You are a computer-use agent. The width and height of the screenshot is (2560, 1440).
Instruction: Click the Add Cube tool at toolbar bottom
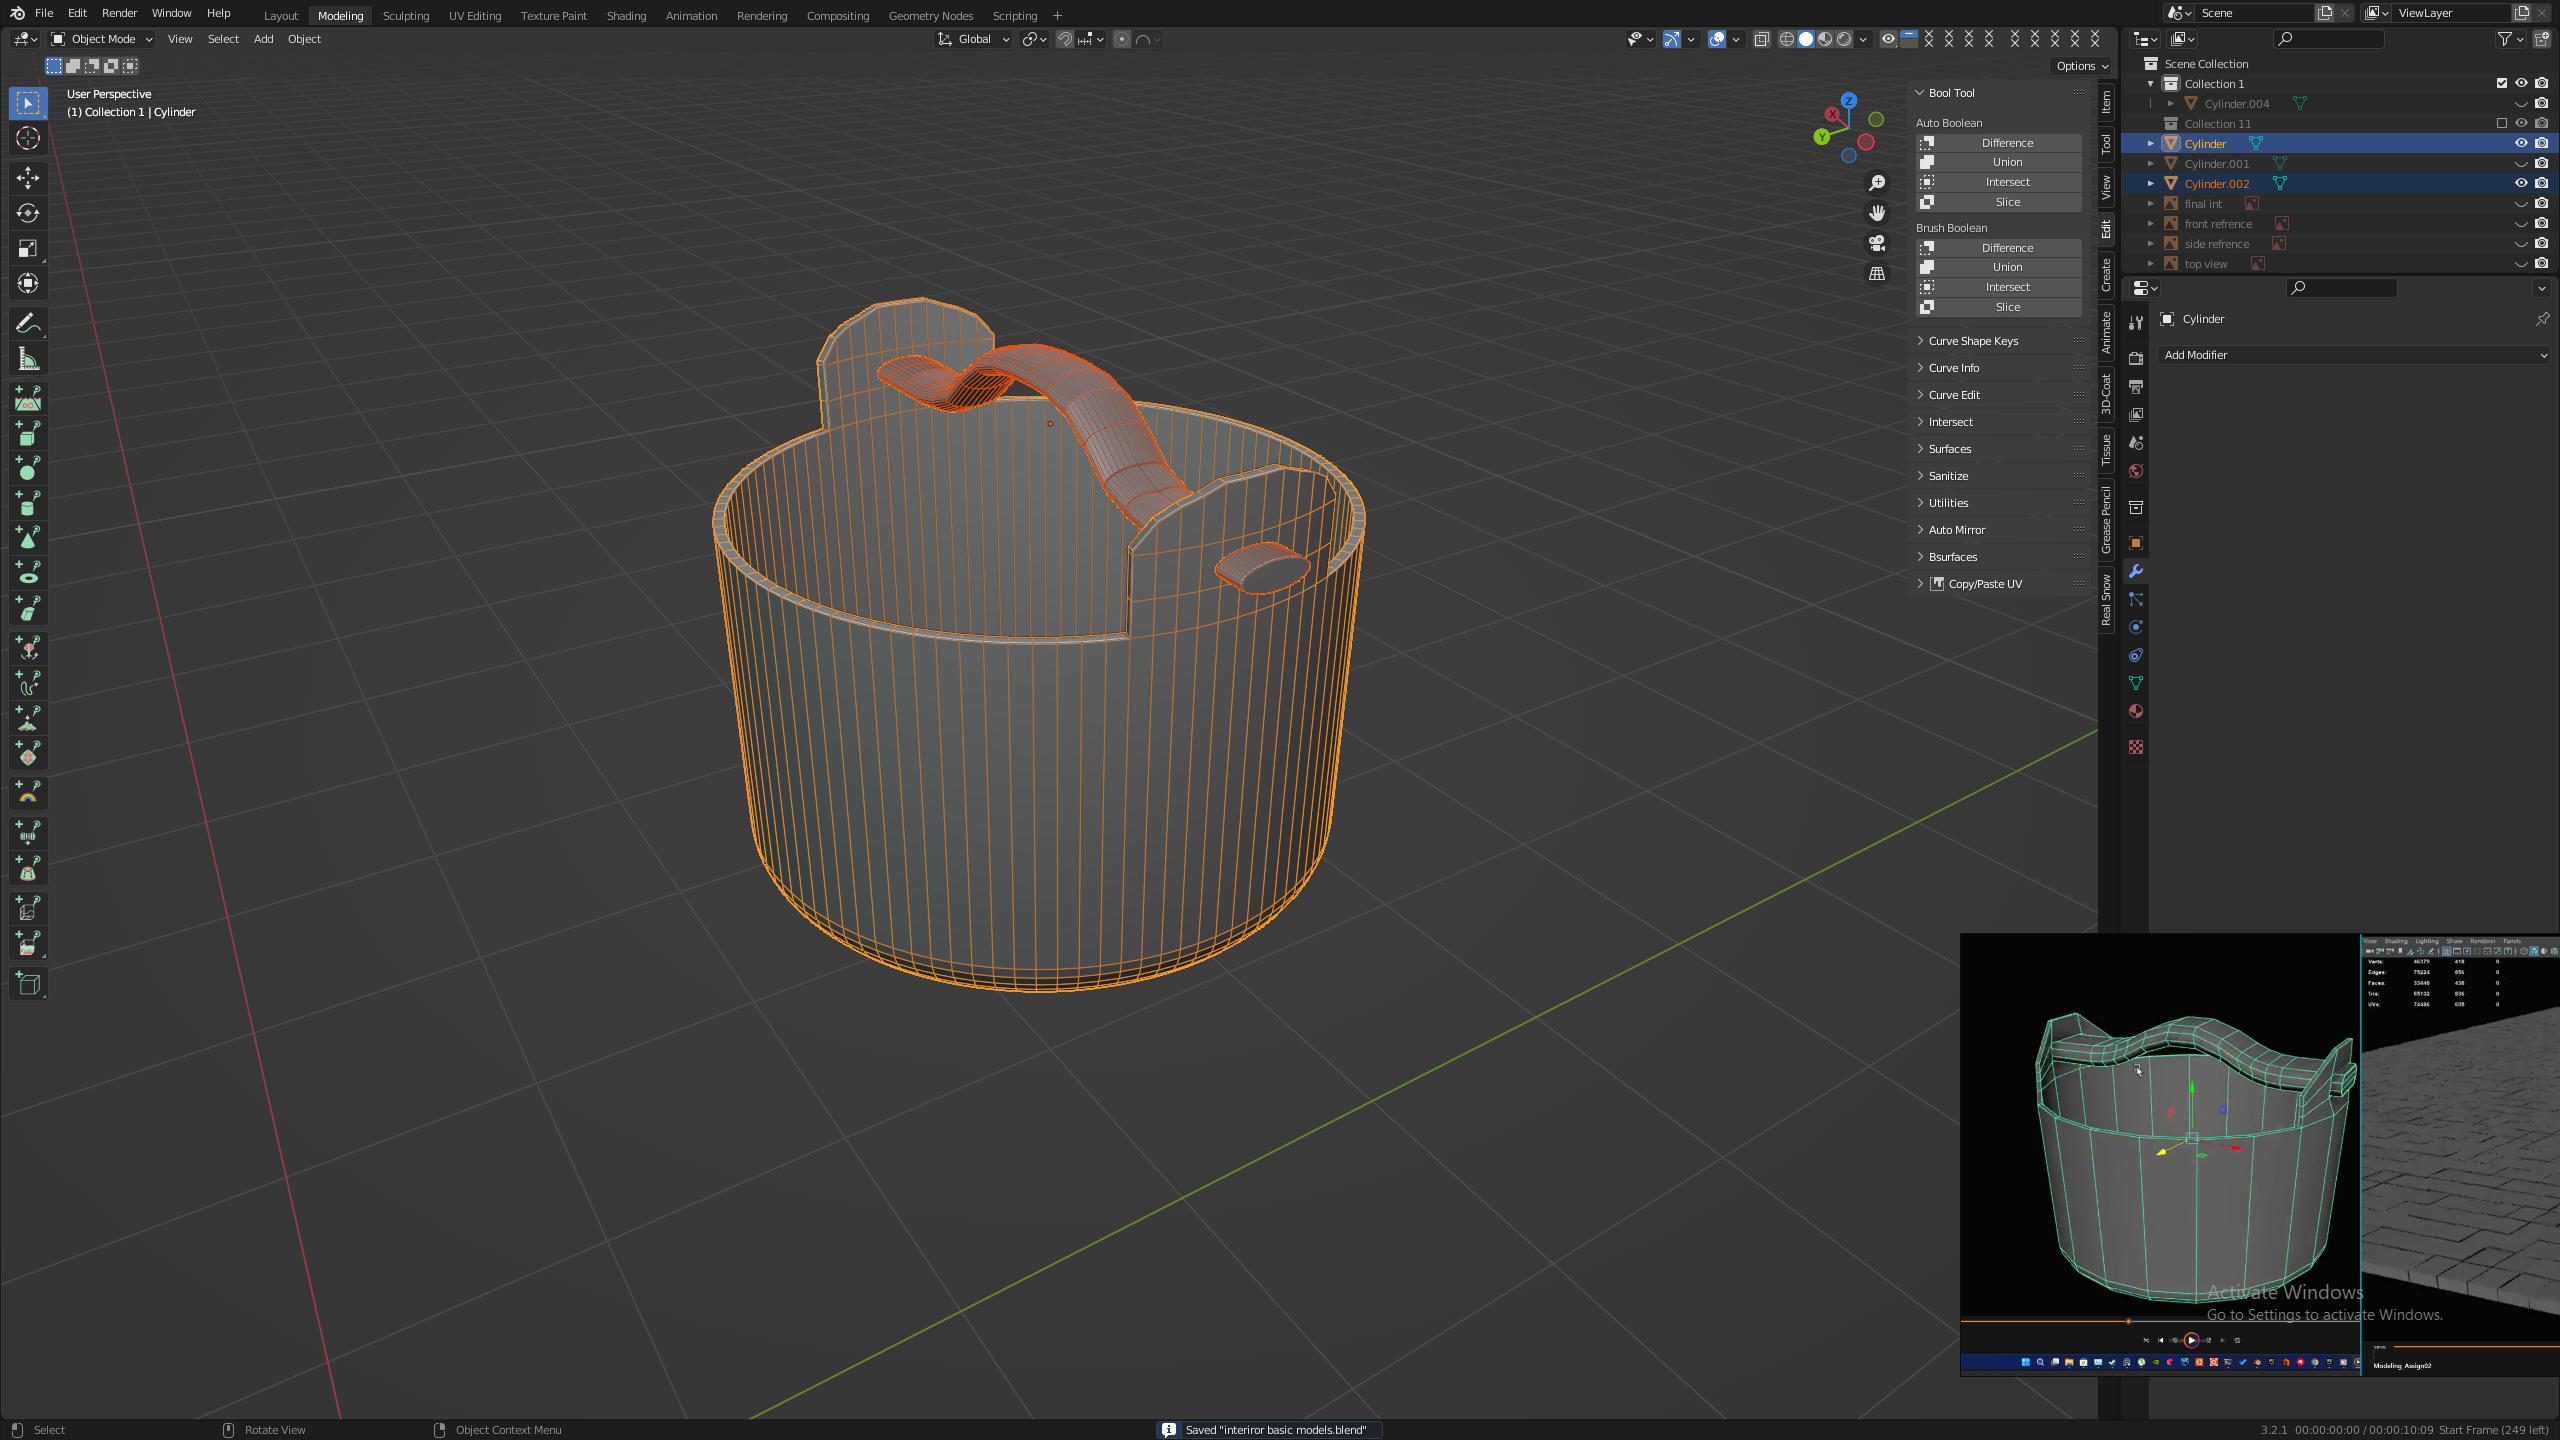28,984
